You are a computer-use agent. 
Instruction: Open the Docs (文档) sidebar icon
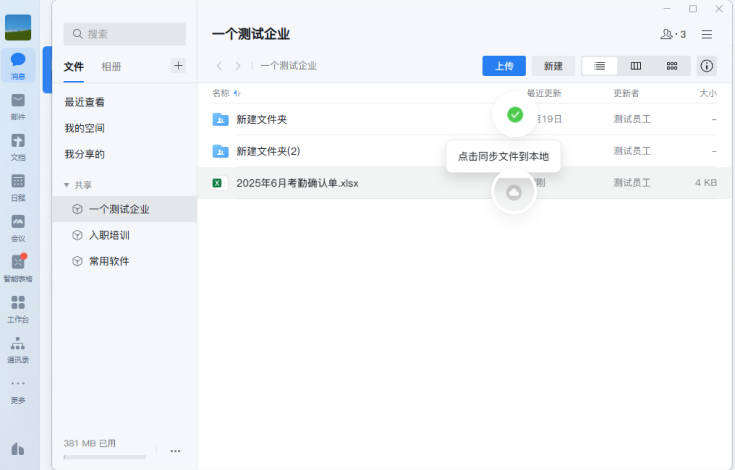18,147
